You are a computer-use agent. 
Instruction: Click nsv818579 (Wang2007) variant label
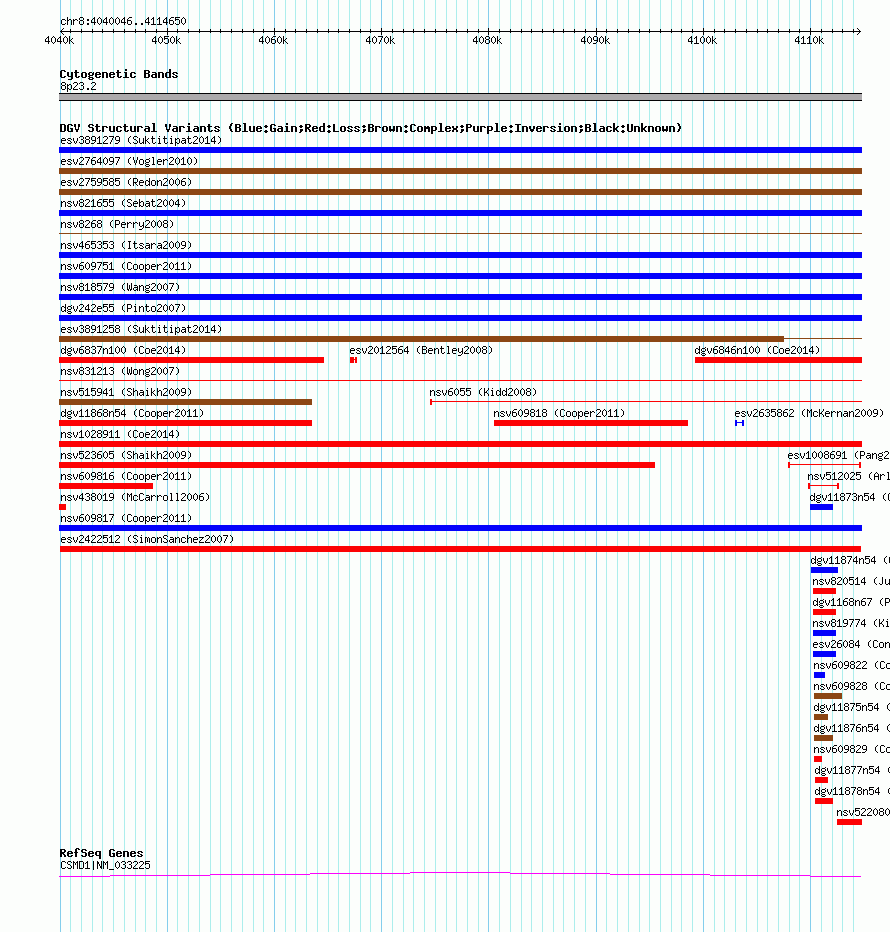tap(120, 287)
